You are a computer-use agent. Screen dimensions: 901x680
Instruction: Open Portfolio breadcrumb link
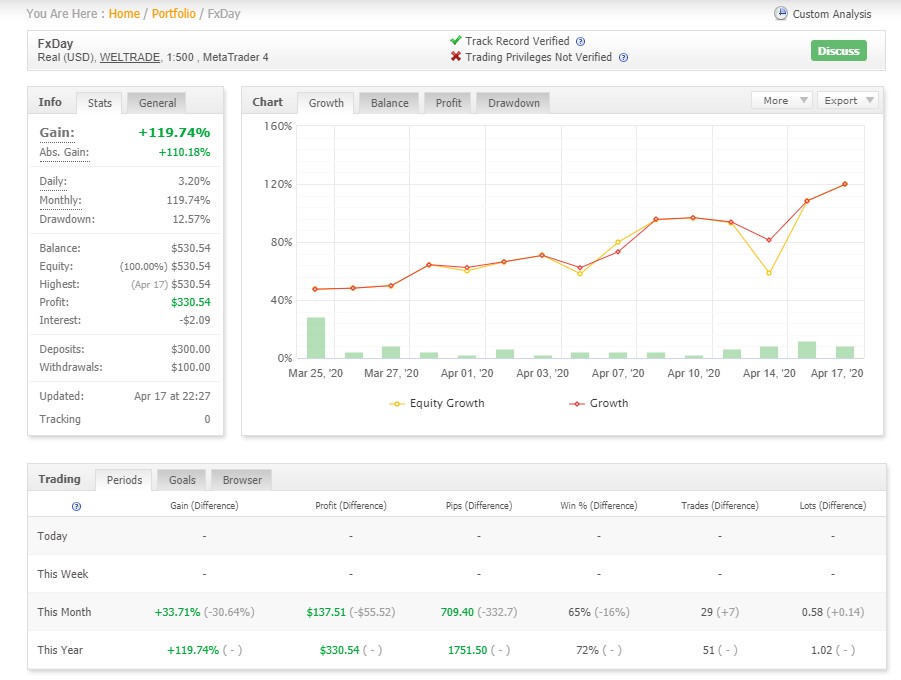(174, 14)
